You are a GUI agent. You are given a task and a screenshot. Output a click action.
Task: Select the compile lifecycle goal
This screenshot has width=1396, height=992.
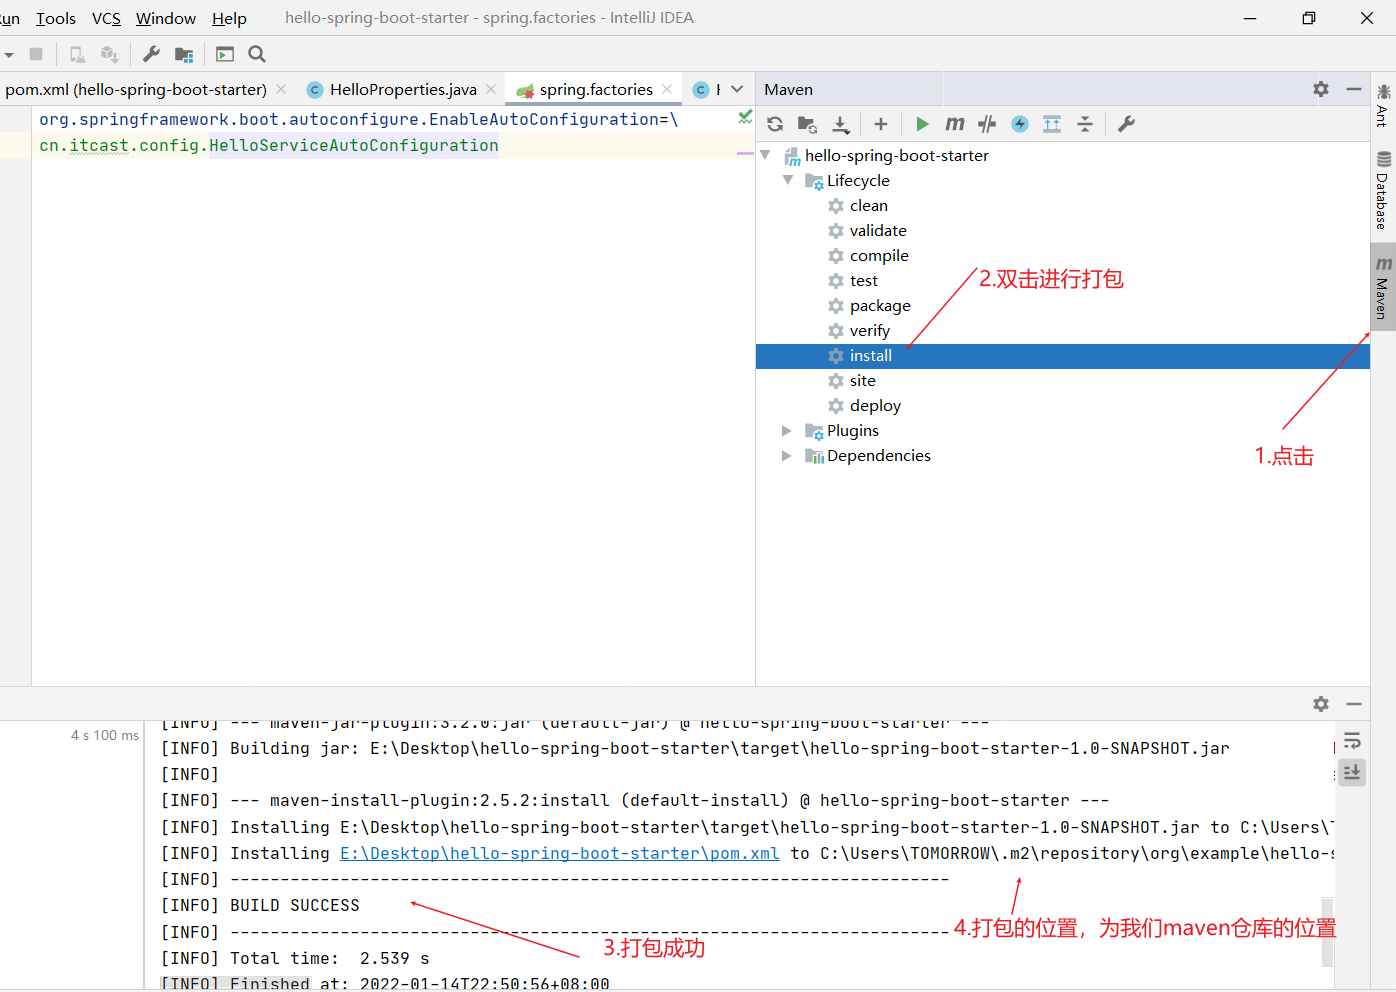(x=879, y=255)
